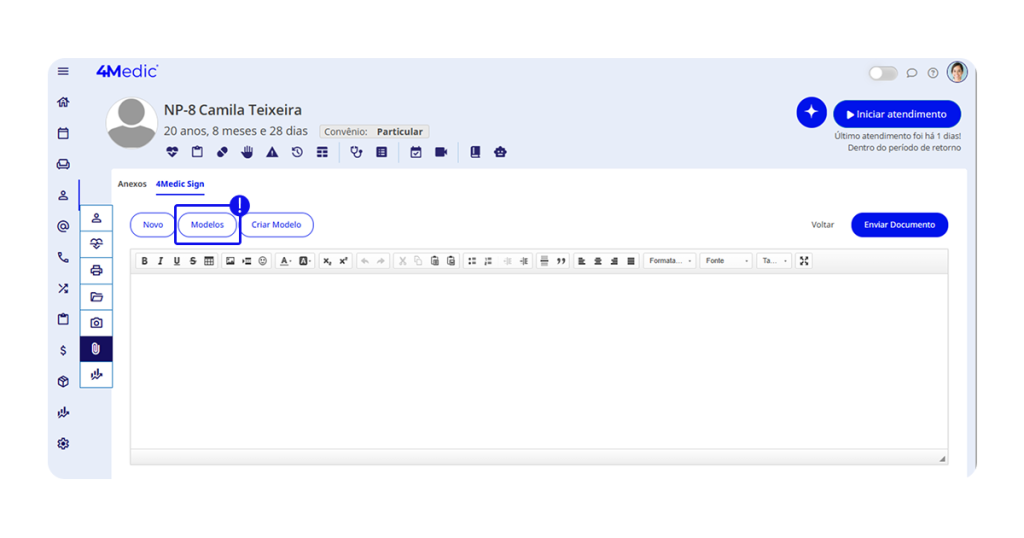Image resolution: width=1024 pixels, height=538 pixels.
Task: Toggle the switch in the top header
Action: (x=883, y=73)
